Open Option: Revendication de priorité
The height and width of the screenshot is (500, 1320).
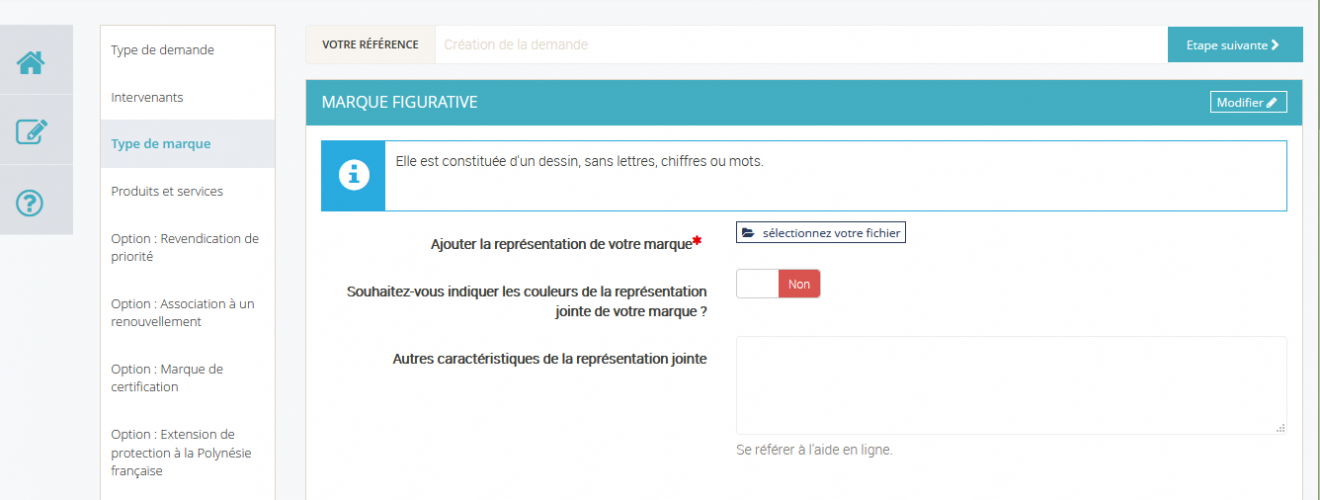point(185,247)
